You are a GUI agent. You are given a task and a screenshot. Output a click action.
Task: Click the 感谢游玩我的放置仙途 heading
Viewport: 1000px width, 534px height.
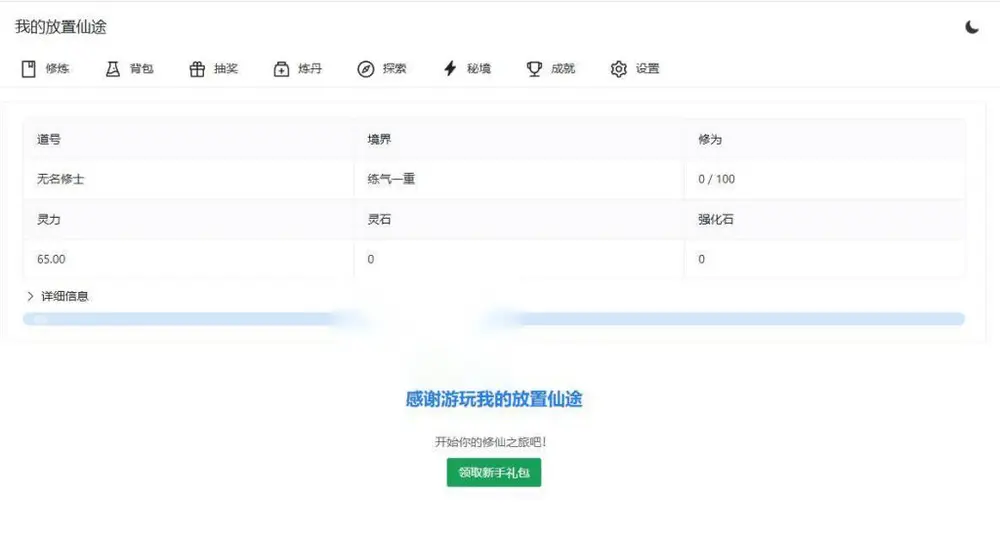click(494, 399)
